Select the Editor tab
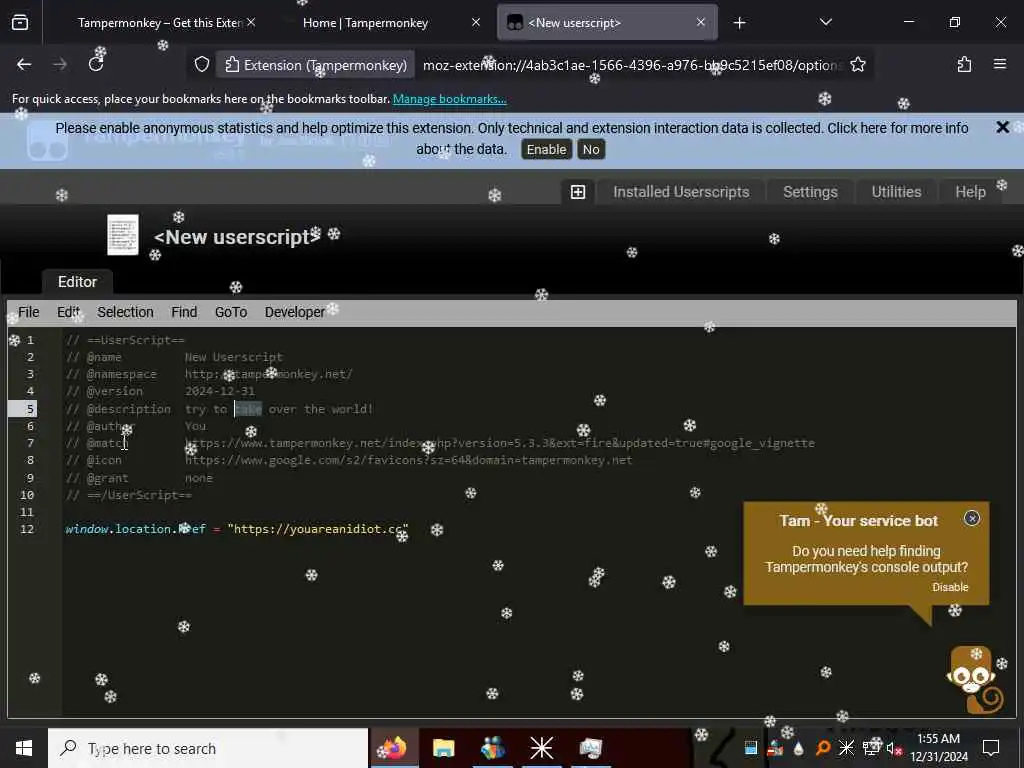Screen dimensions: 1024x768 (x=77, y=282)
